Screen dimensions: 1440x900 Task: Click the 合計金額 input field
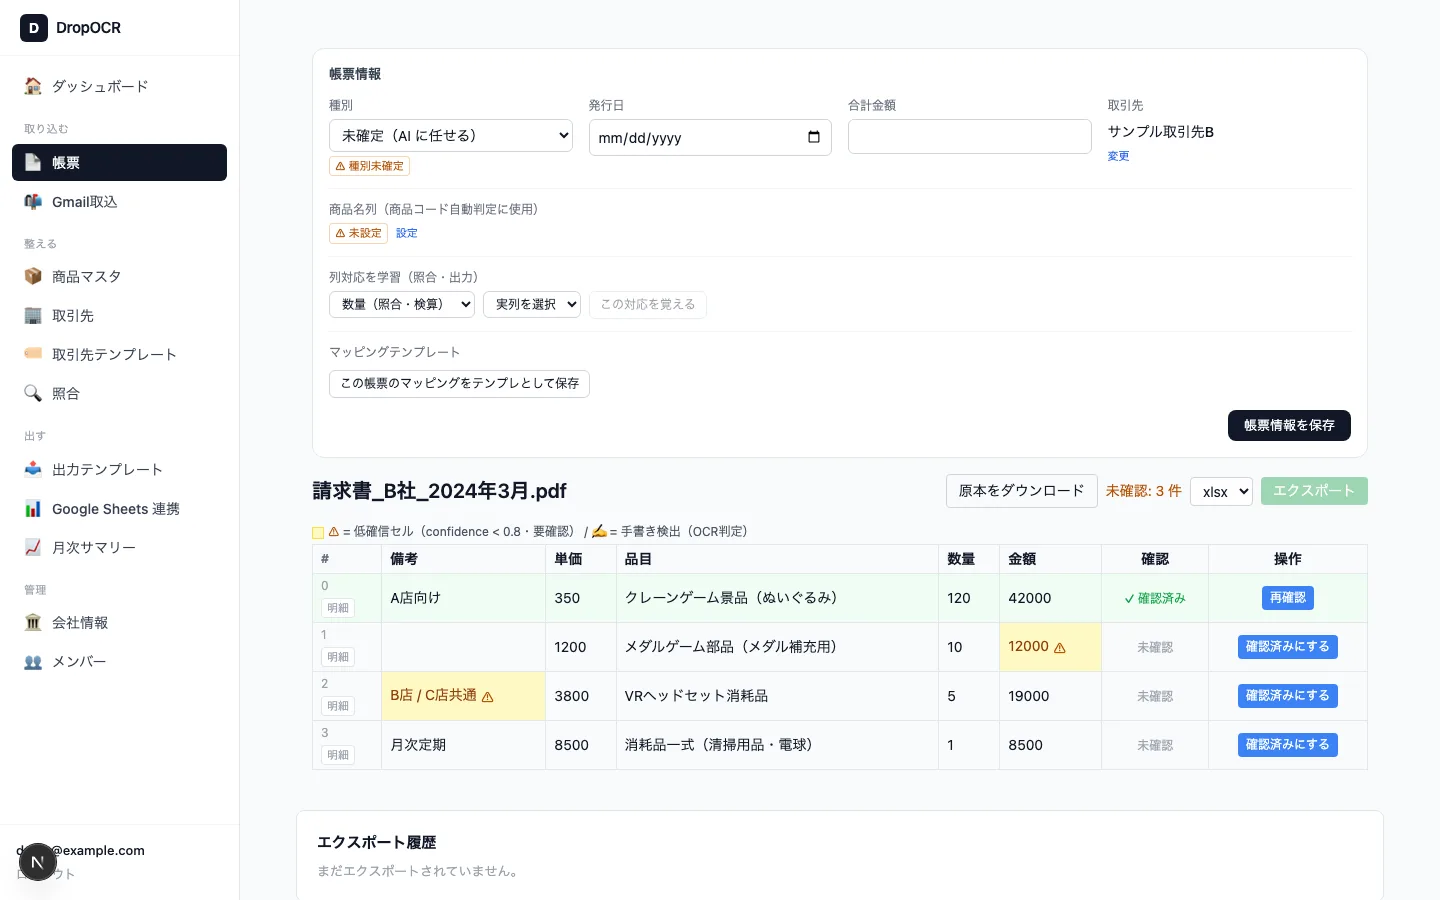coord(970,136)
